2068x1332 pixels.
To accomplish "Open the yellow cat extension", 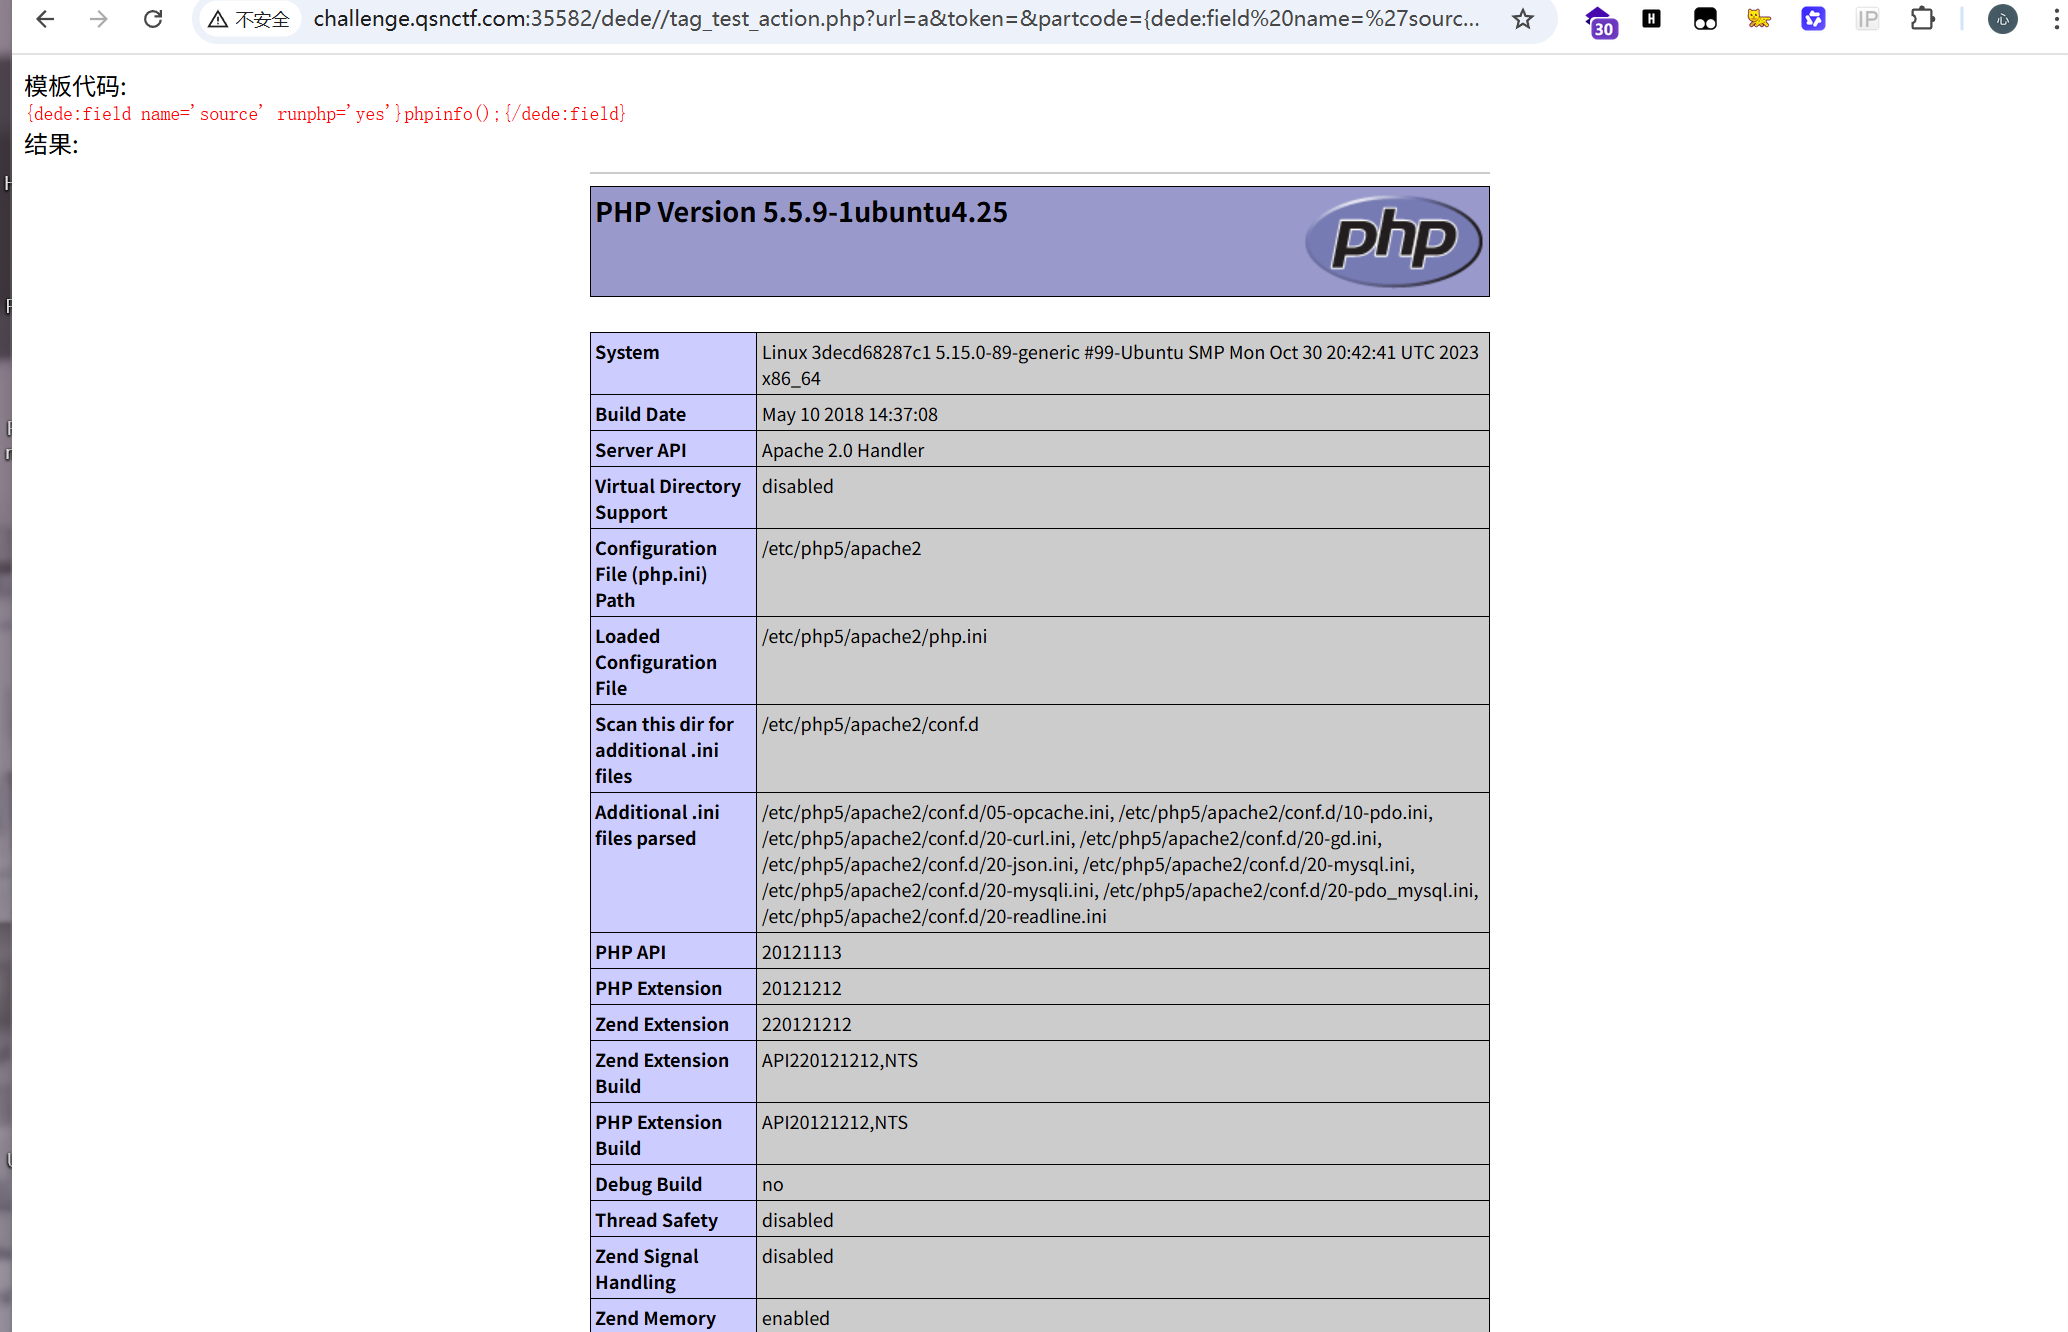I will coord(1759,18).
